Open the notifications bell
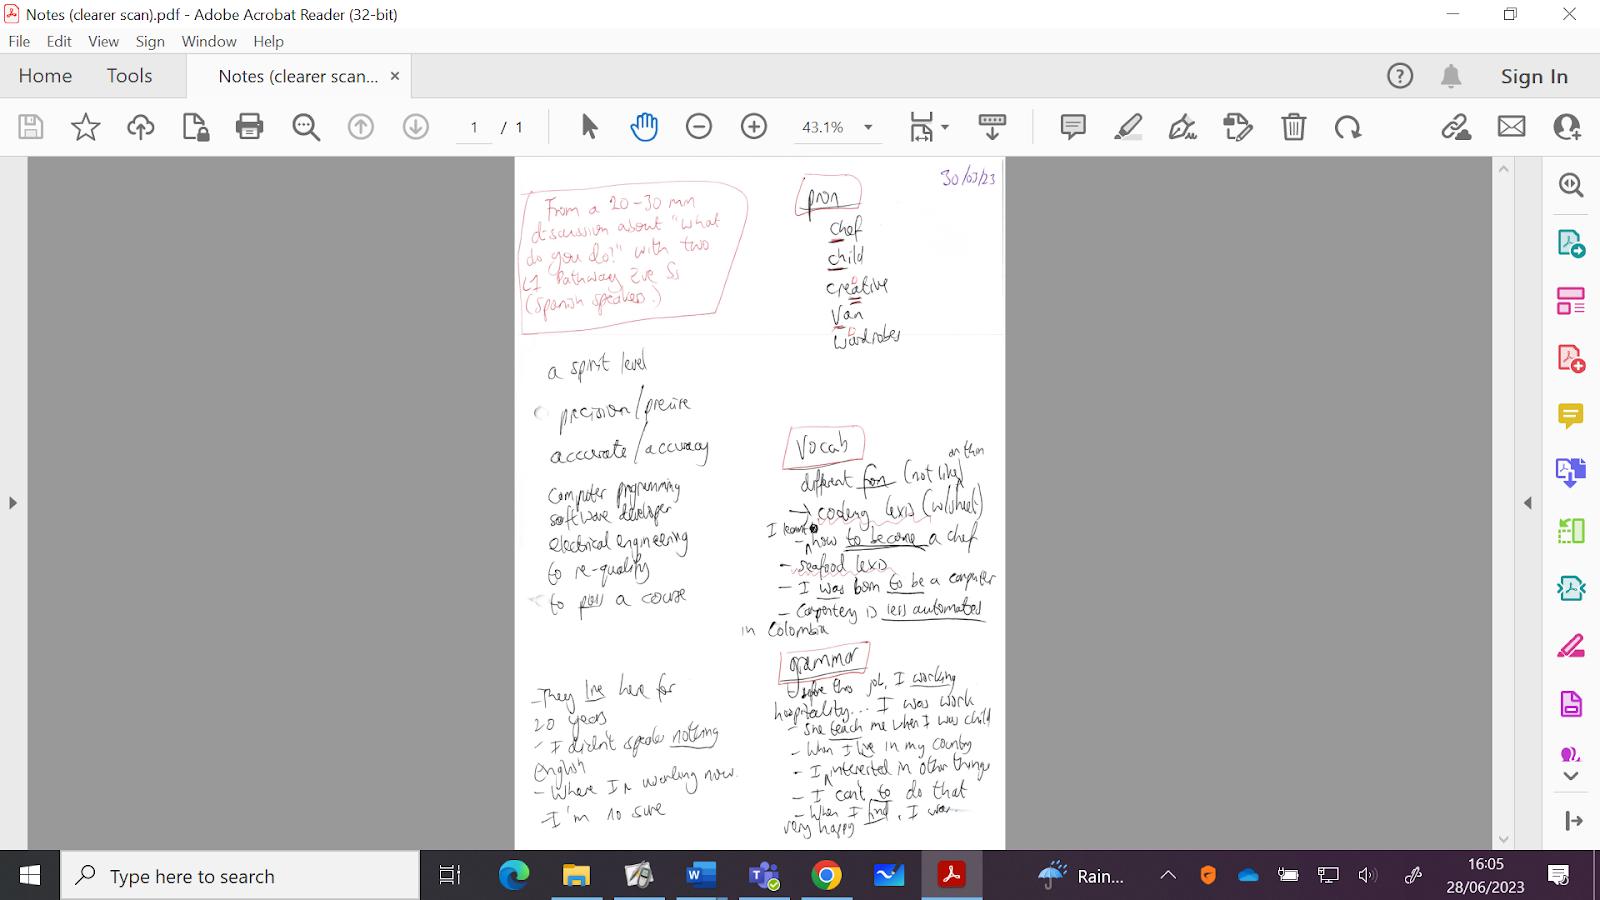The height and width of the screenshot is (900, 1600). pos(1451,76)
